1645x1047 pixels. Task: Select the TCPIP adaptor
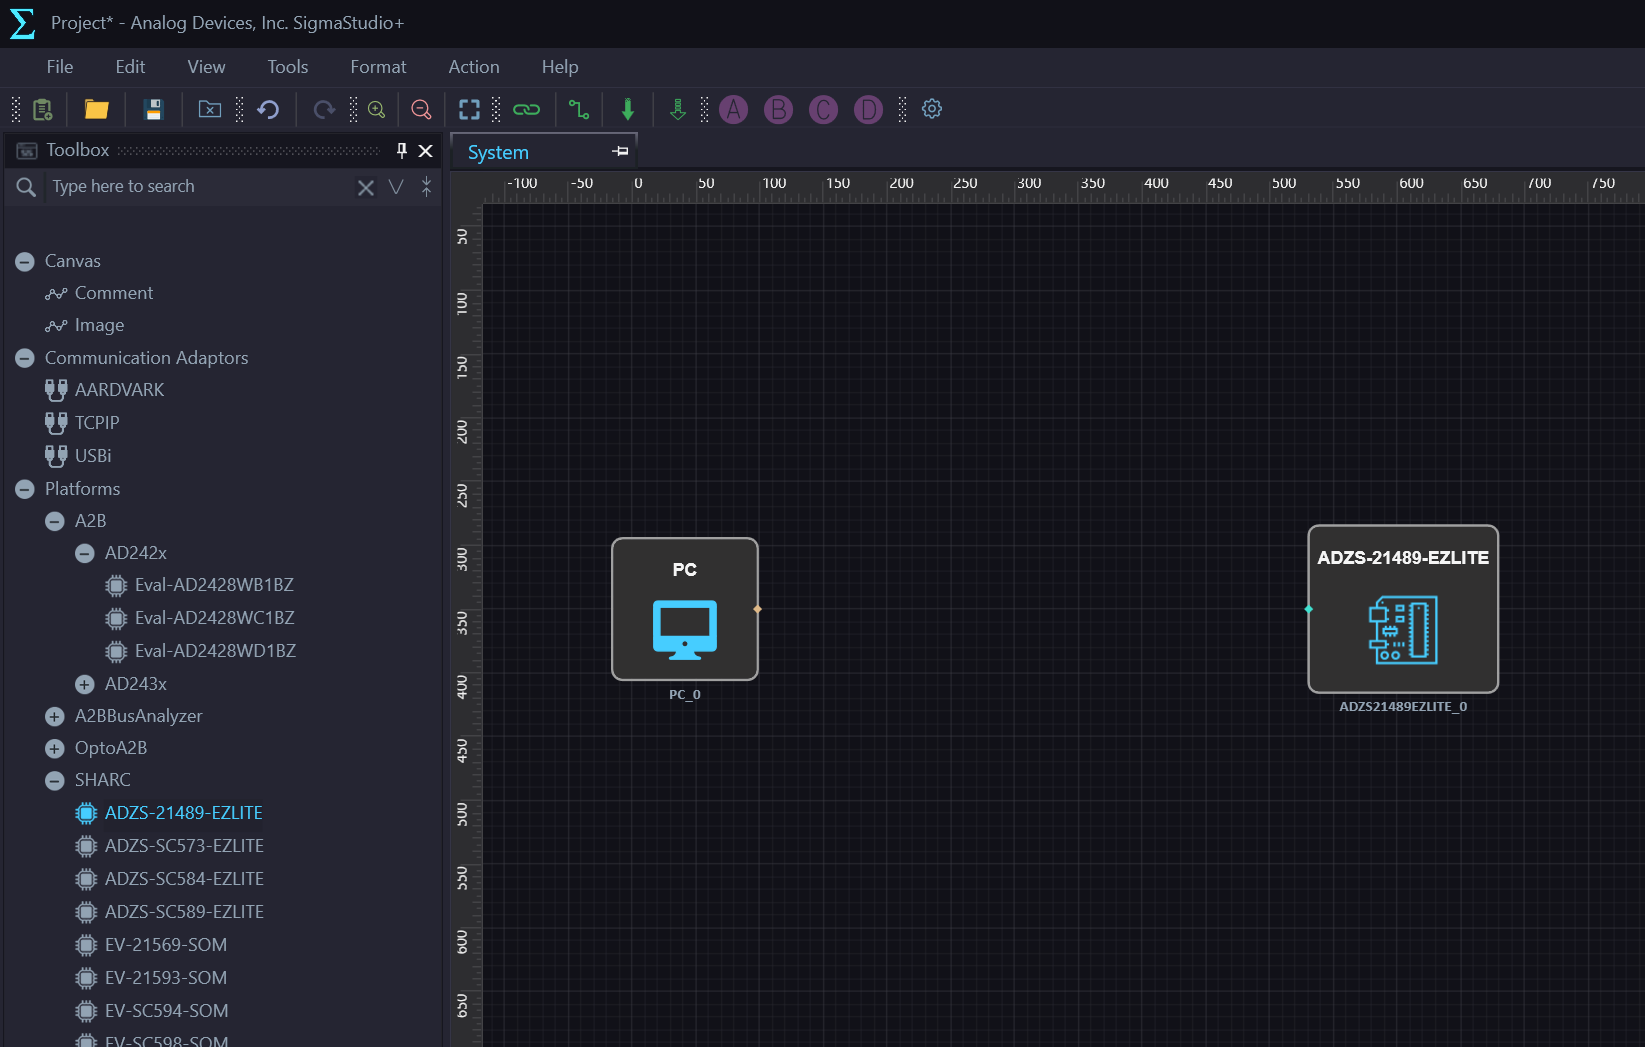[97, 423]
